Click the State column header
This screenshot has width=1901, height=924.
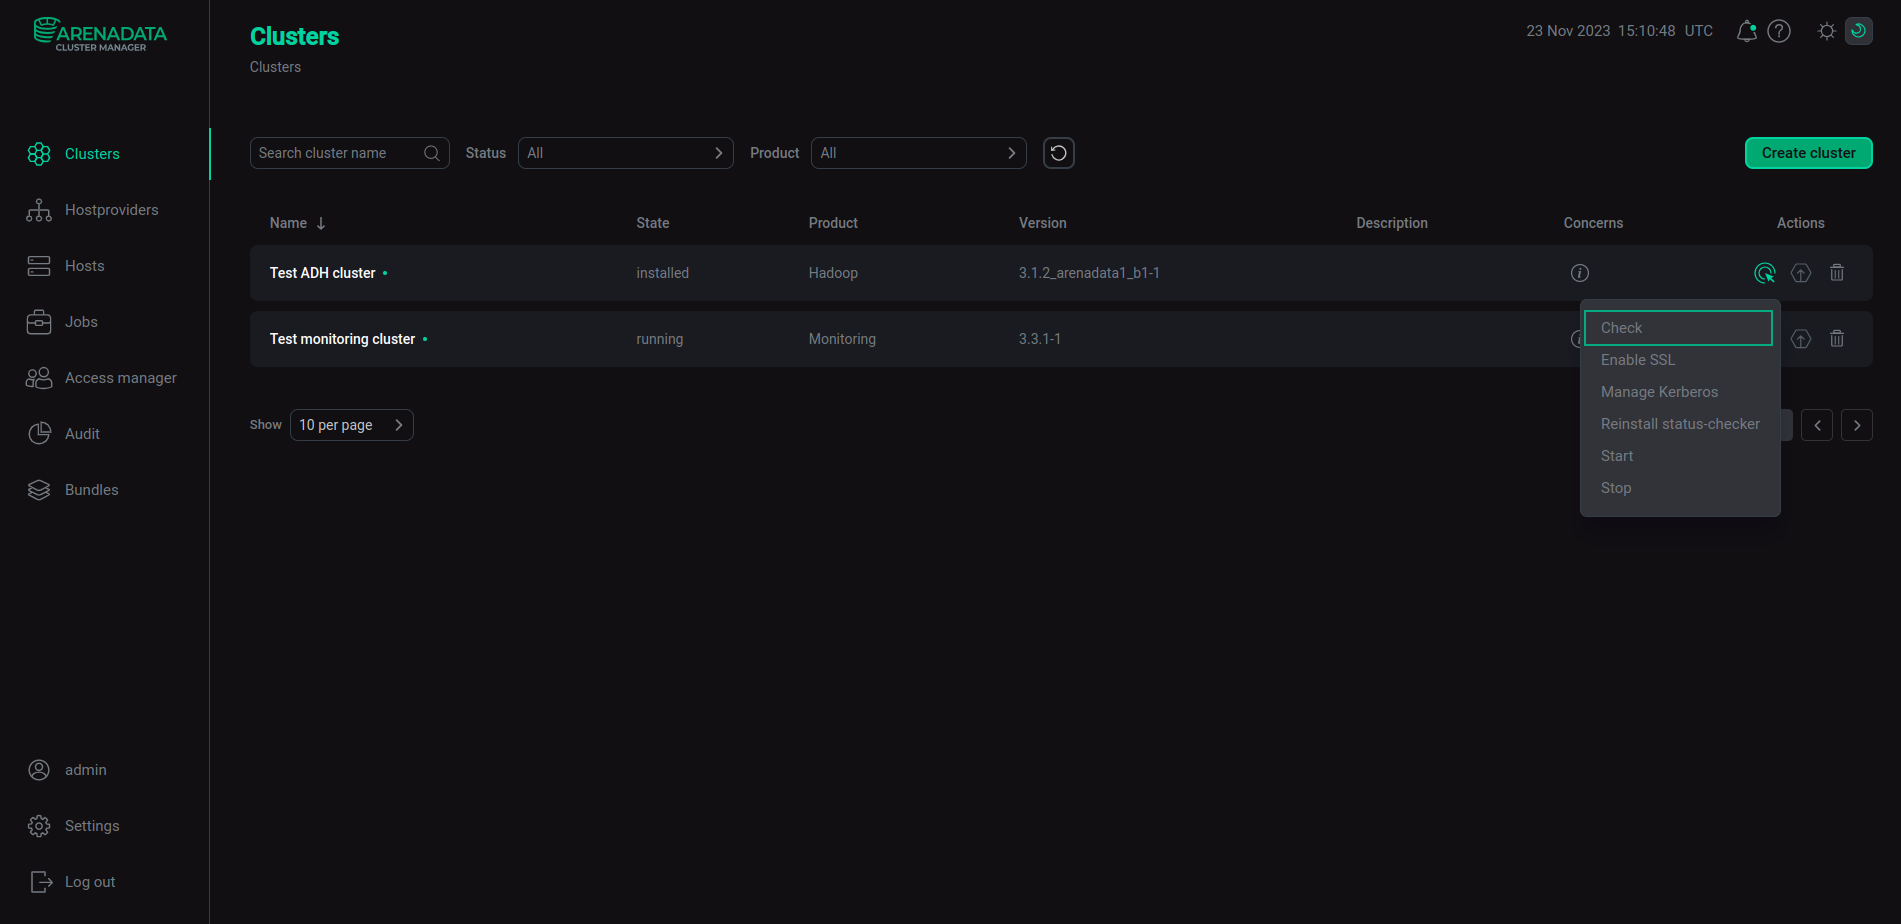(653, 223)
